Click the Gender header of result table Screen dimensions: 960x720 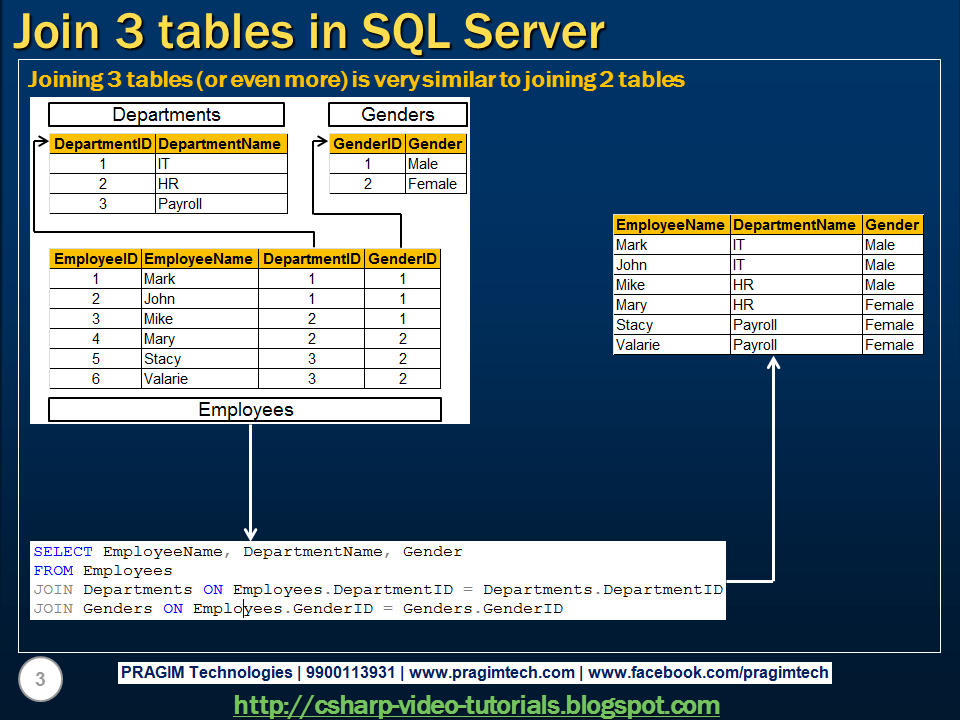892,225
